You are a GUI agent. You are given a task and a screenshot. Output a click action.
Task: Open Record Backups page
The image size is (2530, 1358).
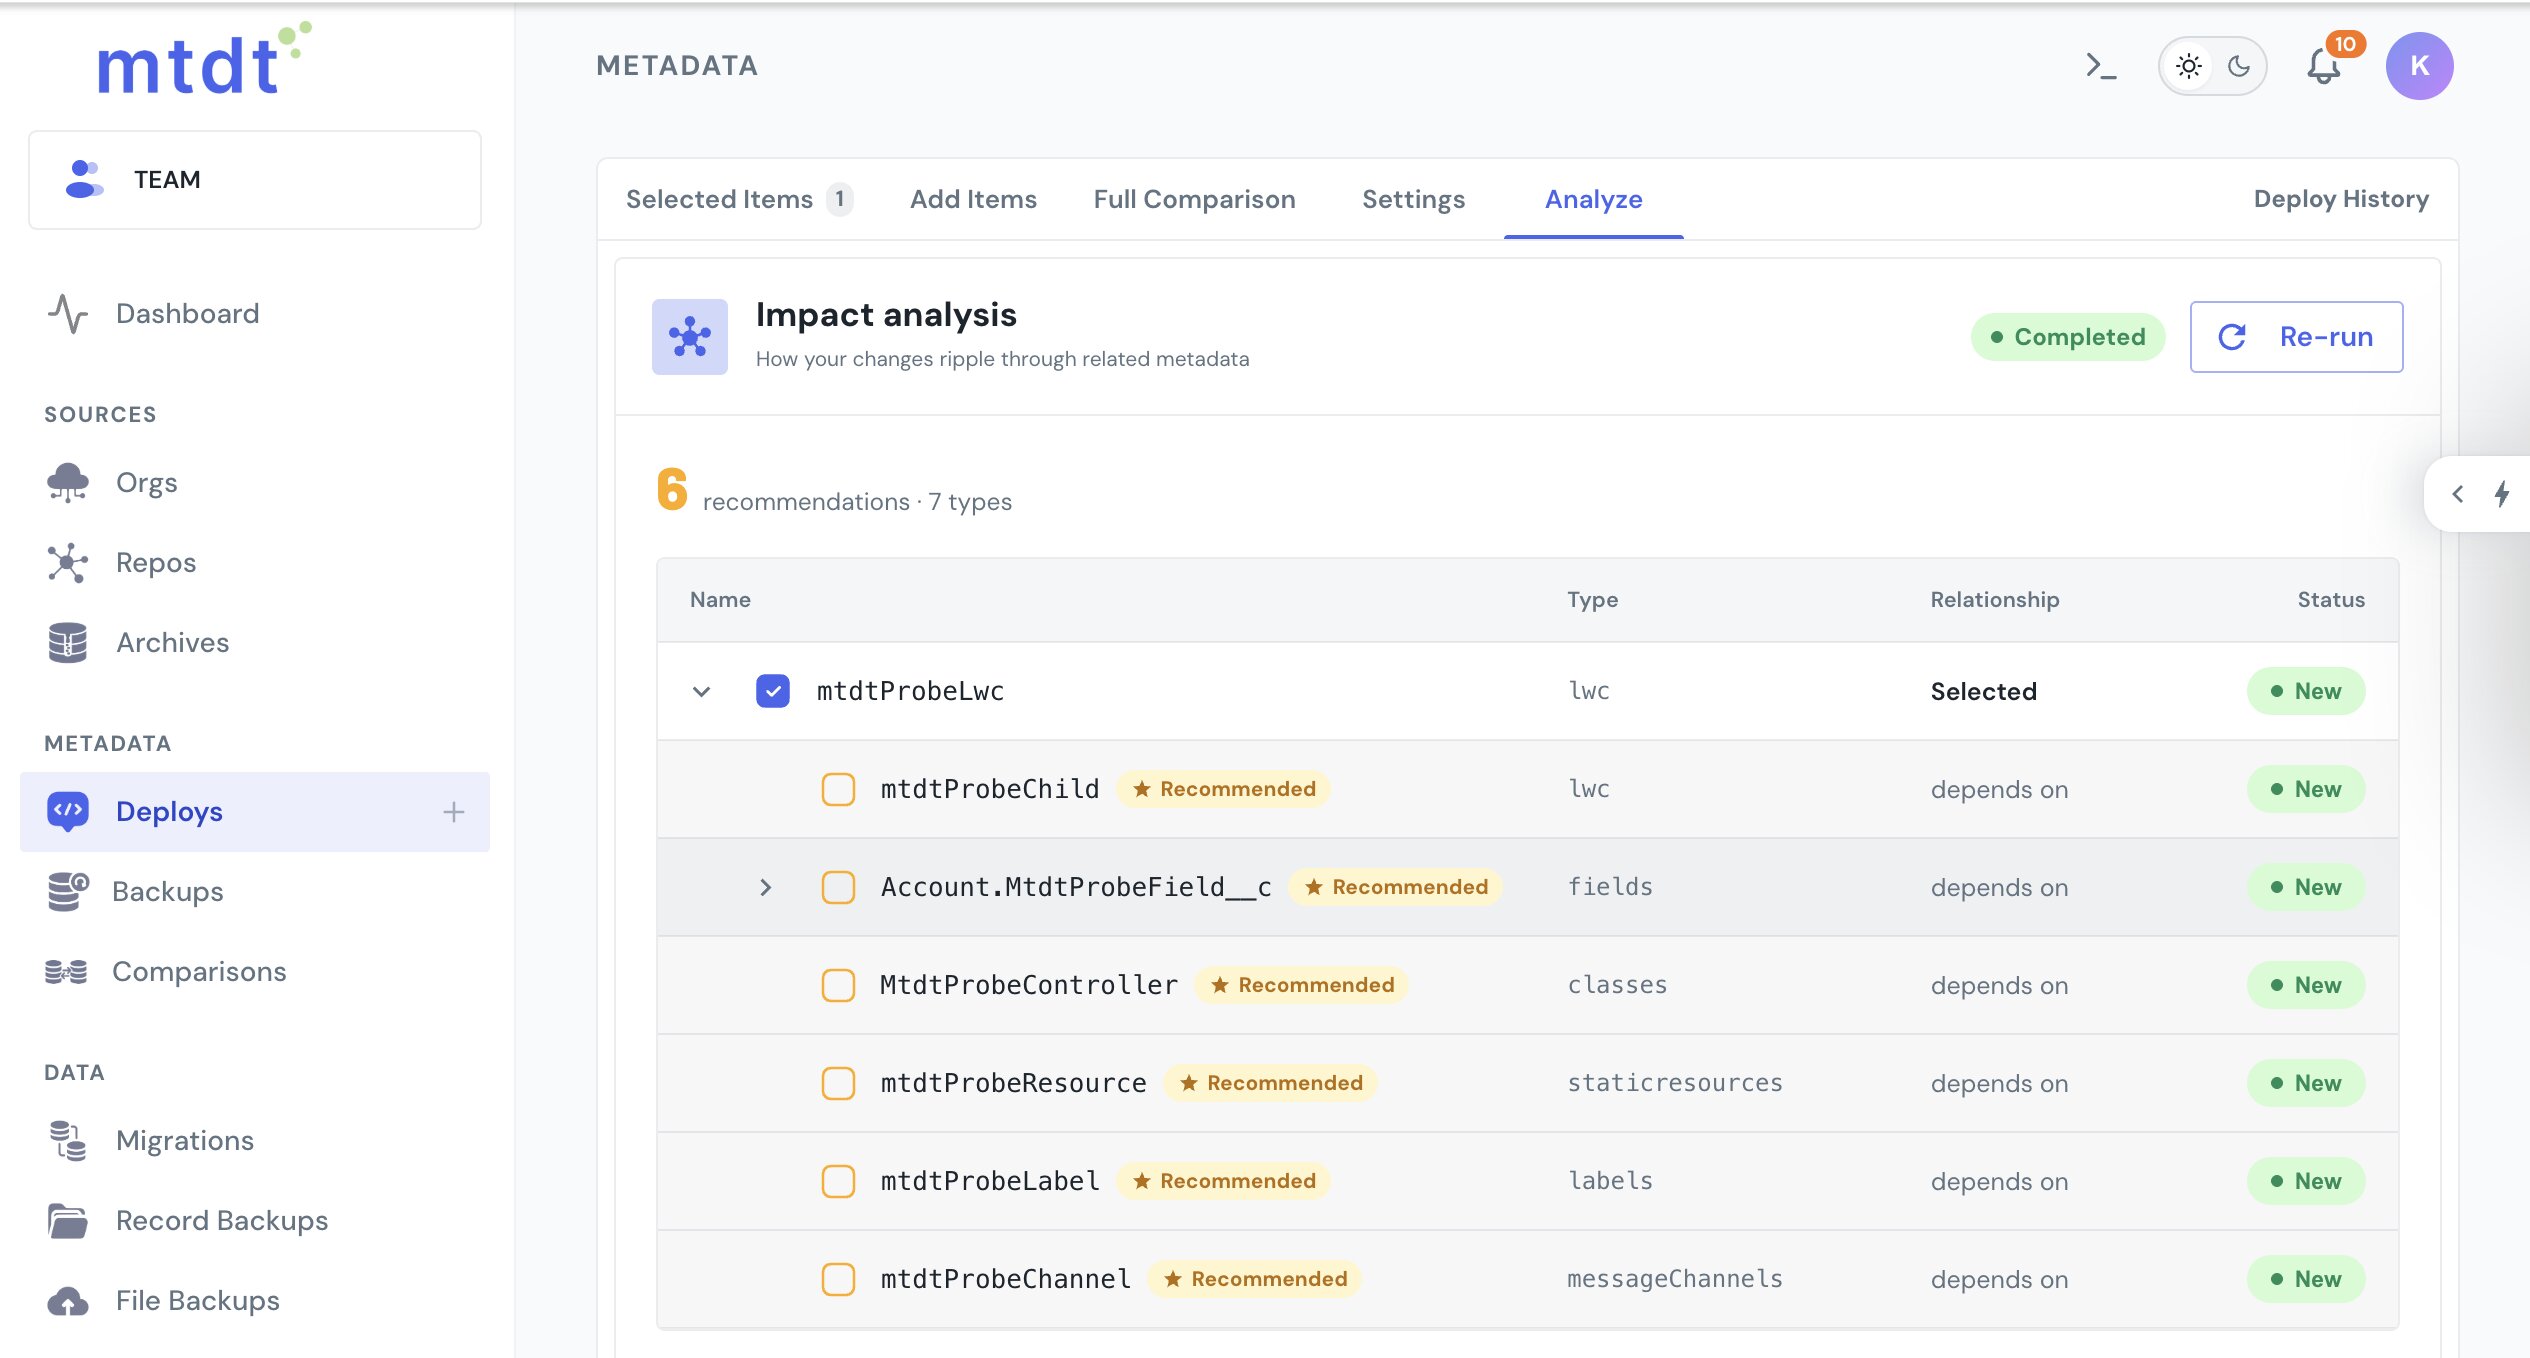[x=222, y=1220]
